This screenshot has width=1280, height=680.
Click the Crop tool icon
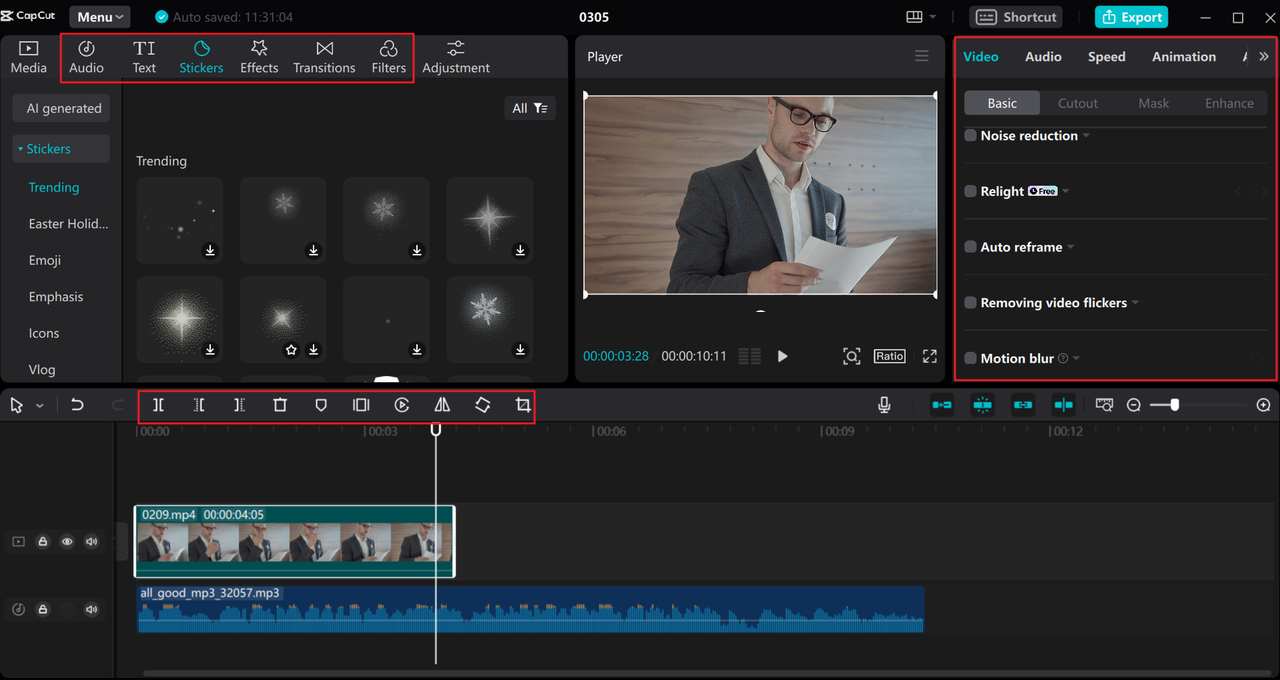[x=523, y=405]
